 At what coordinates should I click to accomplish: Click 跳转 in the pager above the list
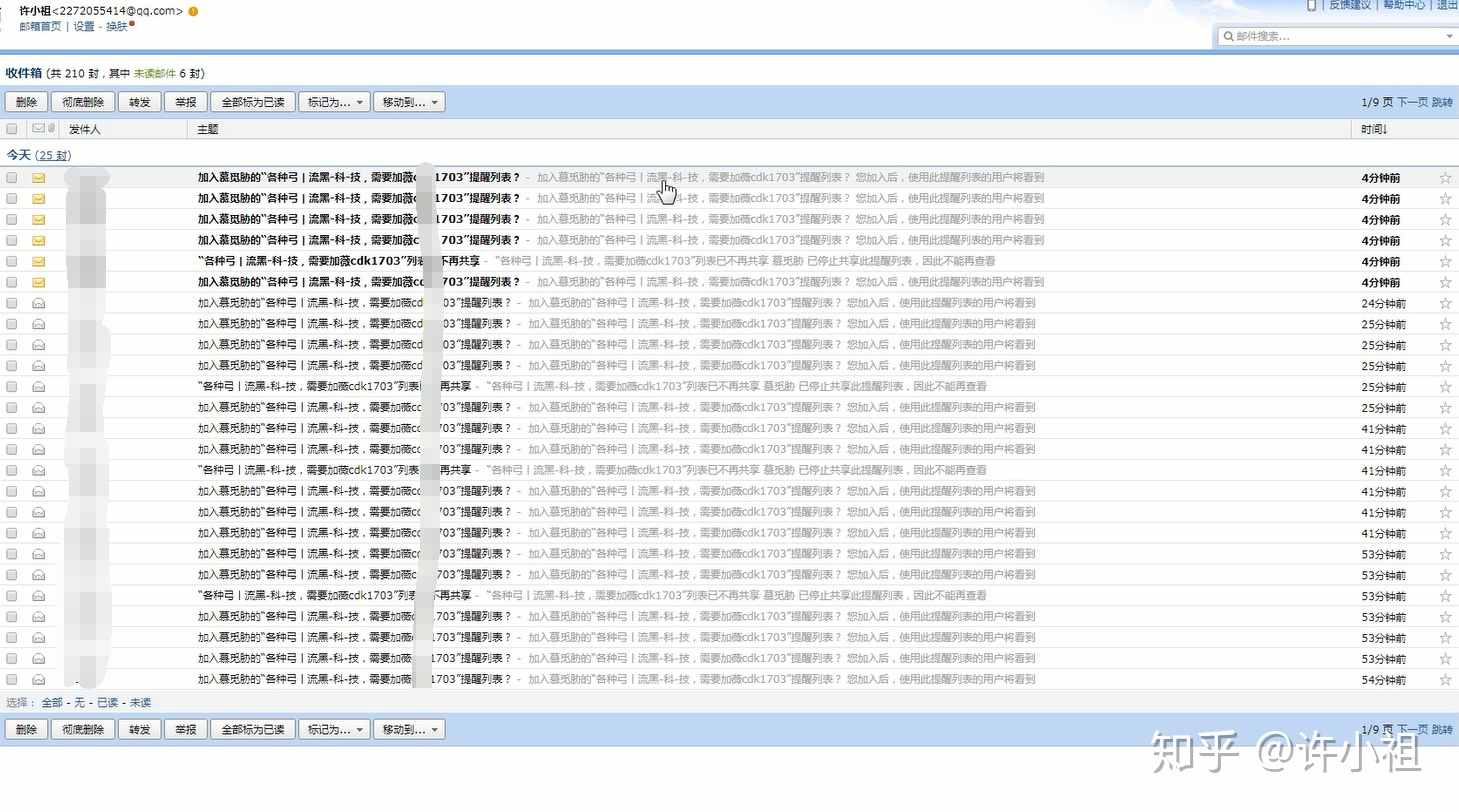coord(1442,102)
